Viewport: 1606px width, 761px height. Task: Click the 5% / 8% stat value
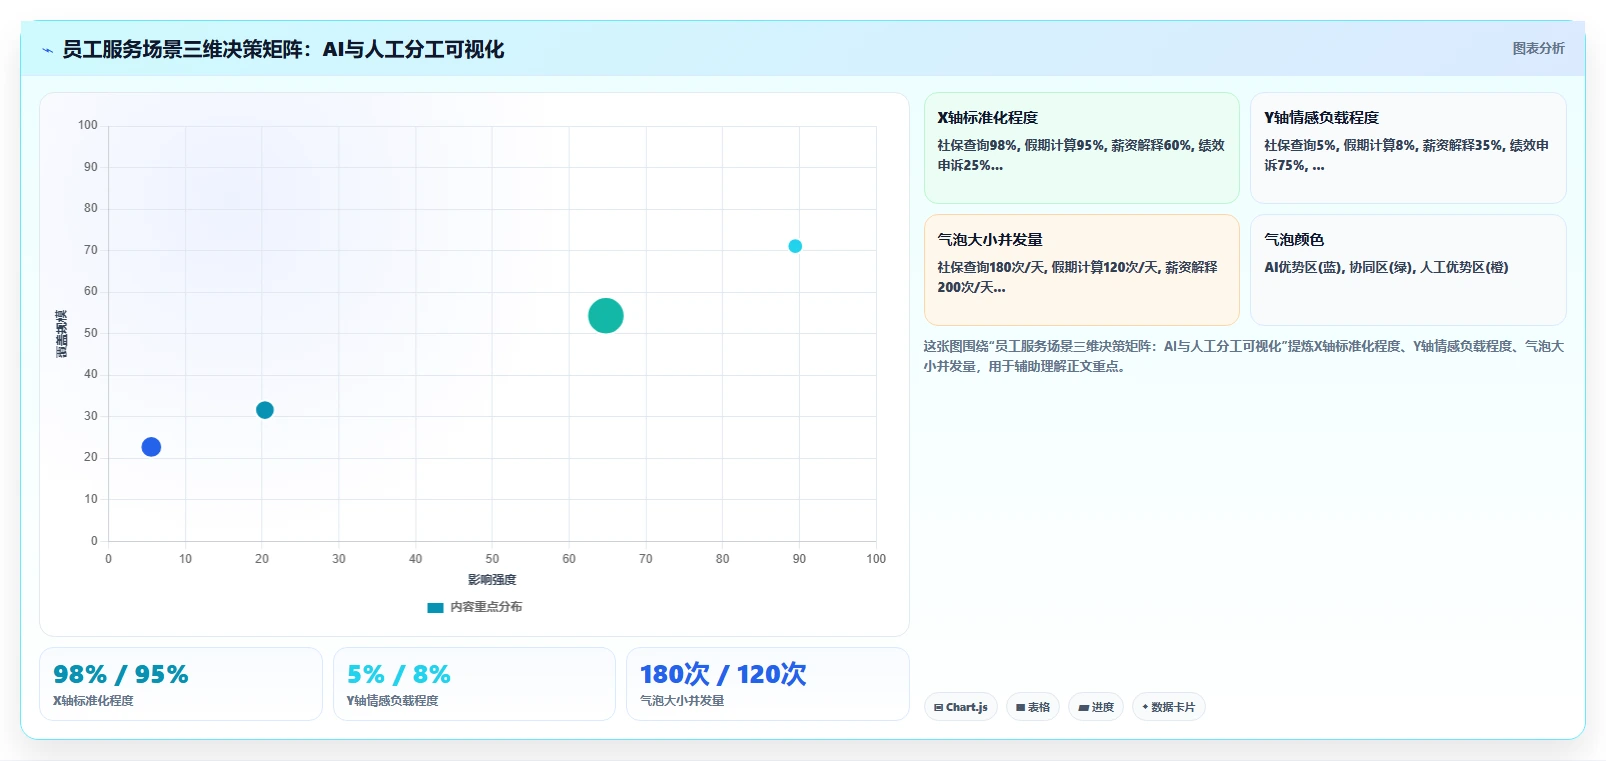tap(399, 675)
